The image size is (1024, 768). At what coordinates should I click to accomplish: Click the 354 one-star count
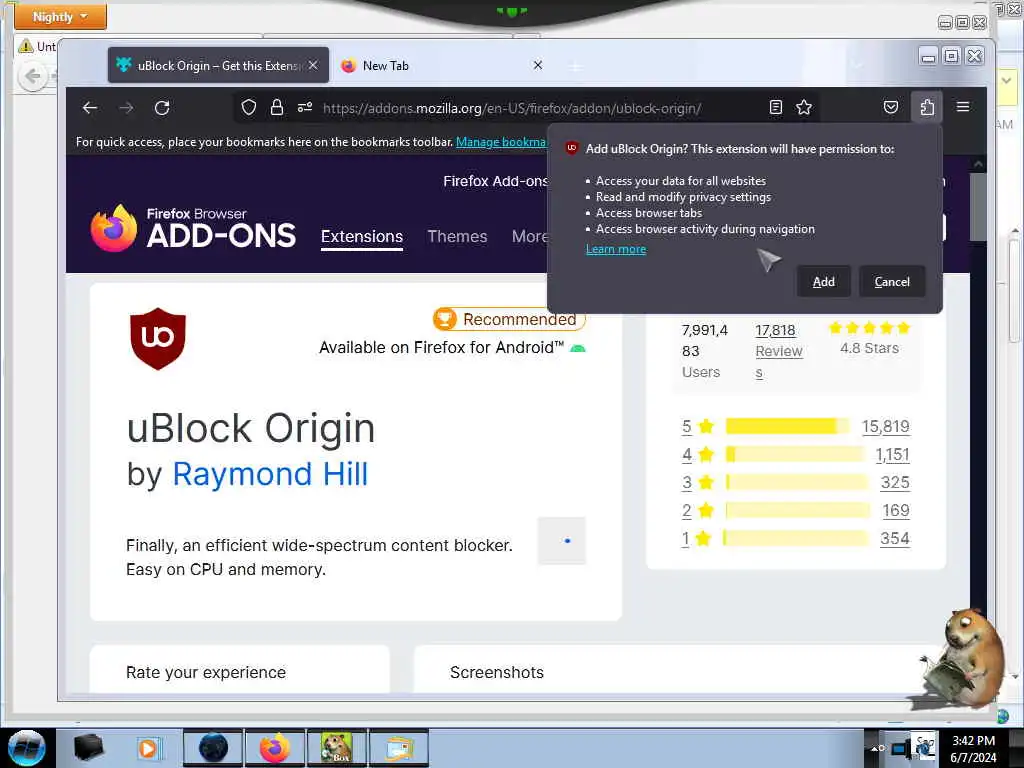(x=895, y=539)
